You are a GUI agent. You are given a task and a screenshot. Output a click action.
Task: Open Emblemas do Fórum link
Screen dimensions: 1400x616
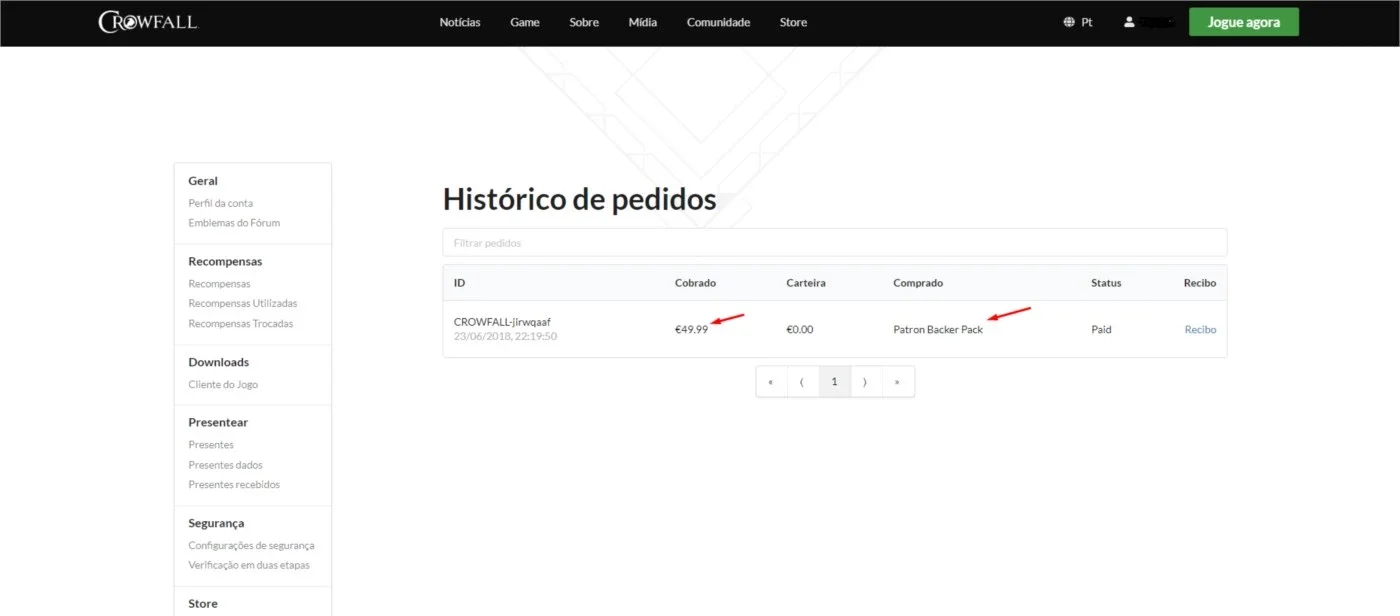pos(234,223)
